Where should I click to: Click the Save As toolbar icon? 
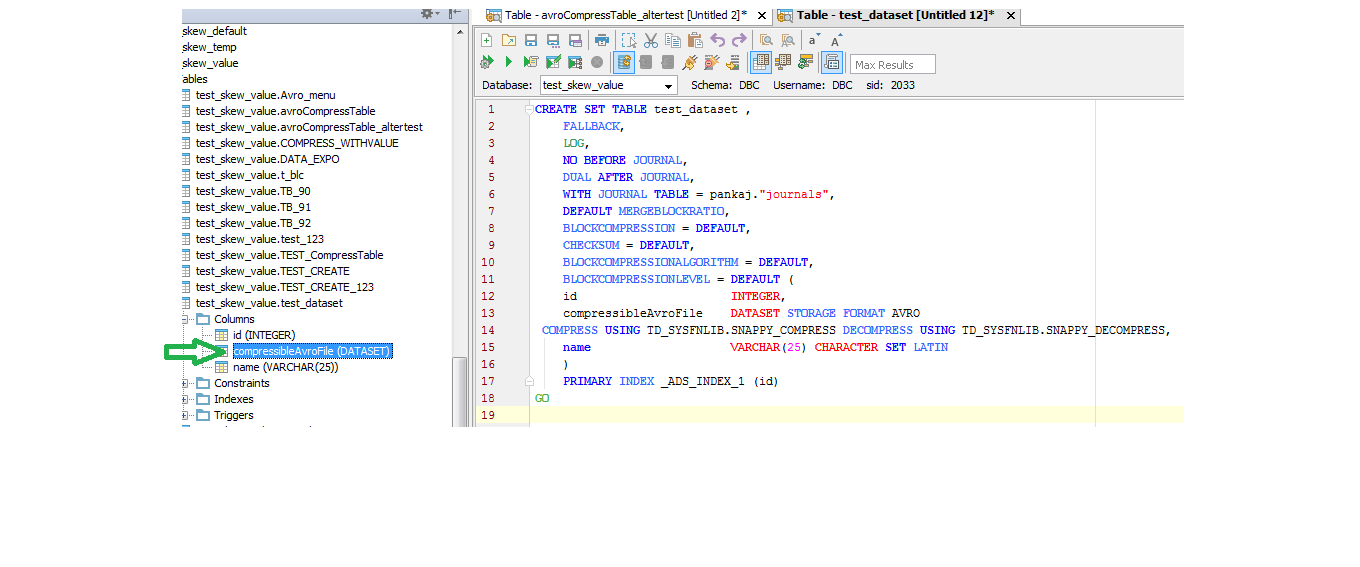(553, 40)
